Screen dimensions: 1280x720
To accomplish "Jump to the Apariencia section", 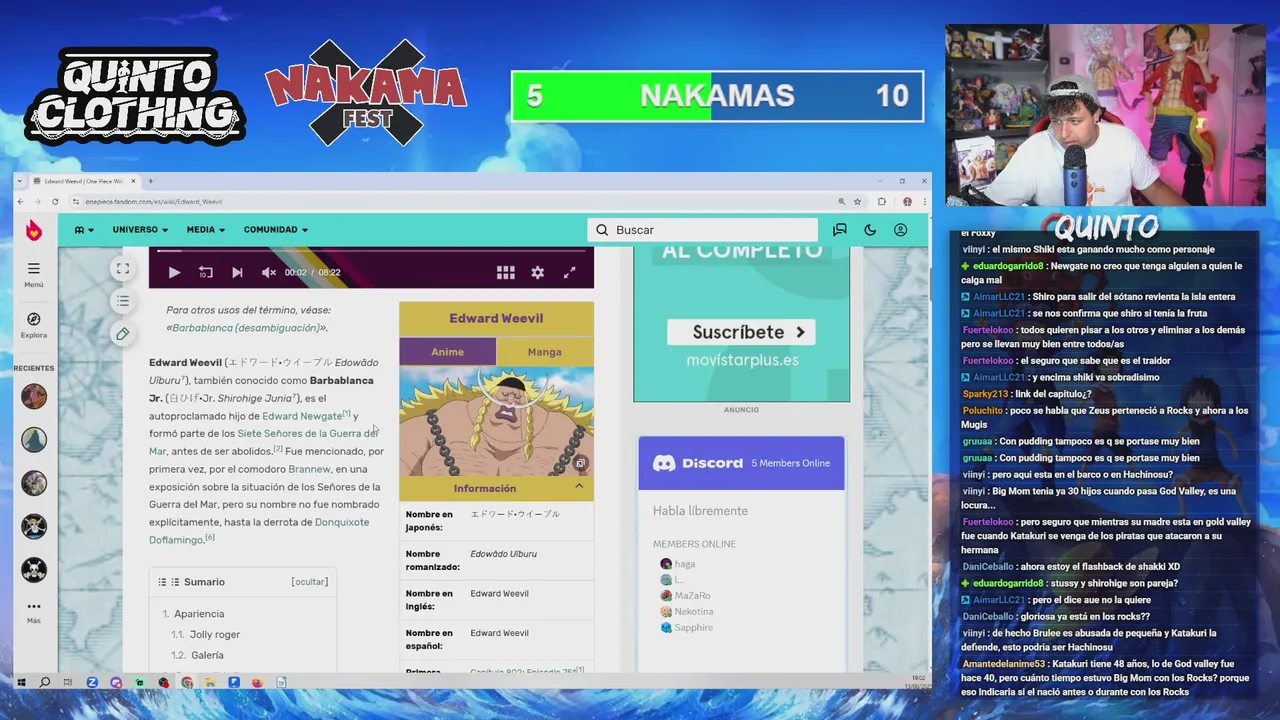I will 199,614.
